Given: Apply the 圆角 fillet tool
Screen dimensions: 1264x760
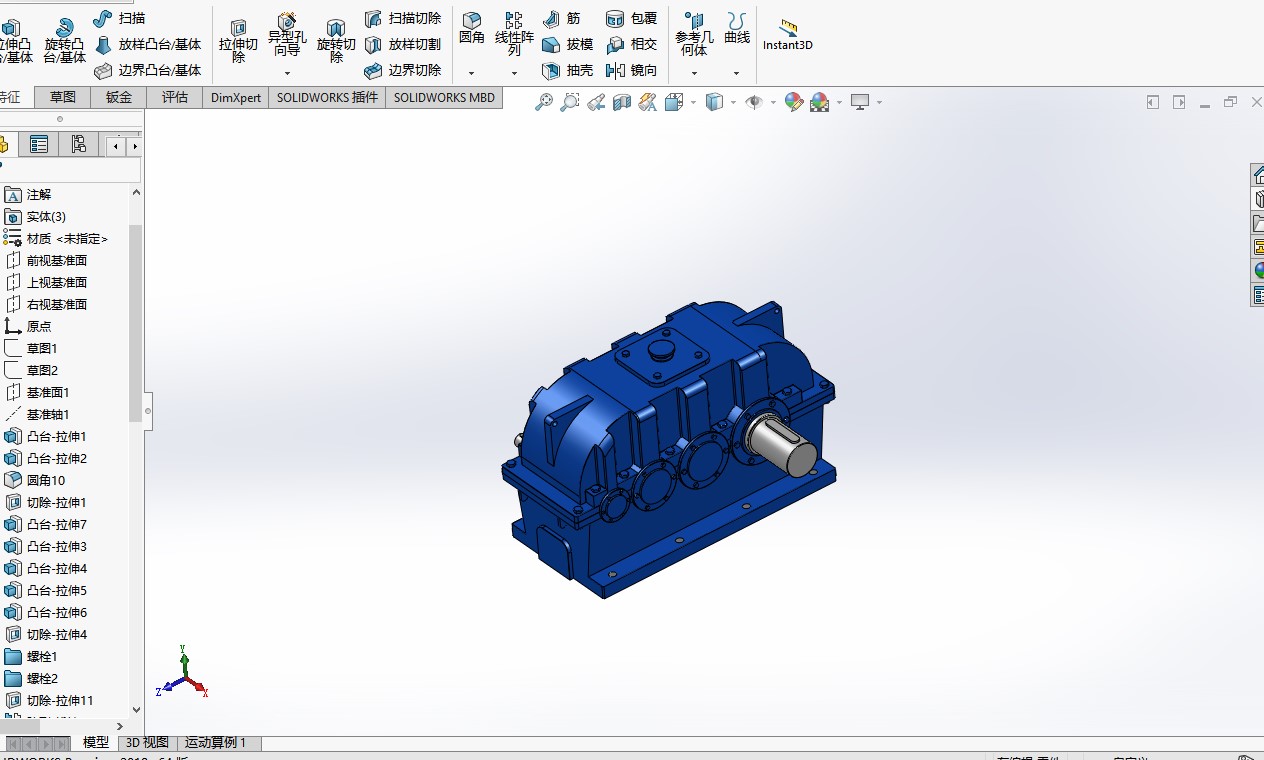Looking at the screenshot, I should tap(472, 28).
